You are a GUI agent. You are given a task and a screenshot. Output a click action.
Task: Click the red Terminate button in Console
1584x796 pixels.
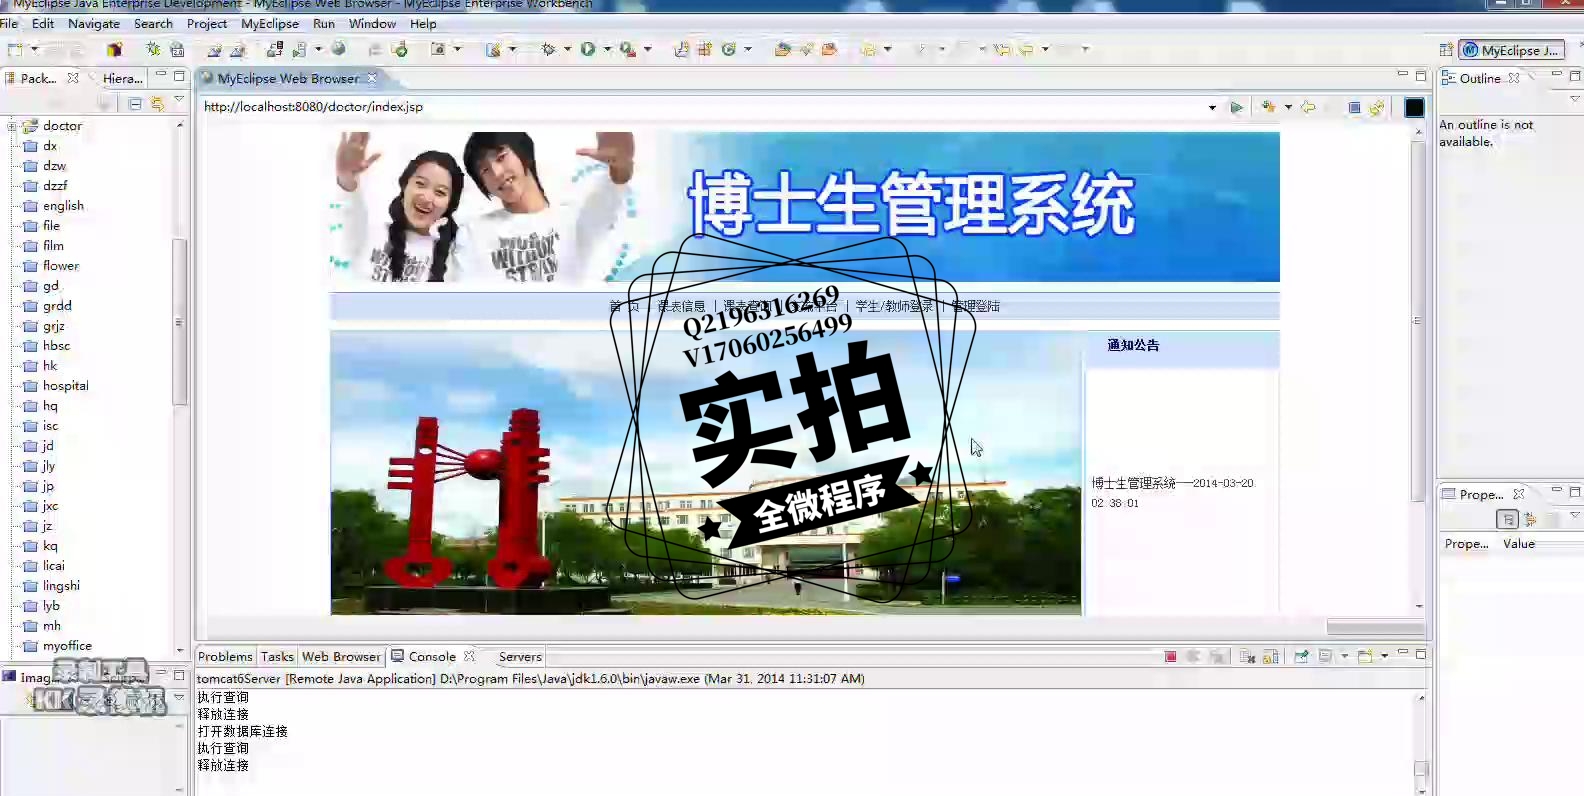tap(1170, 657)
